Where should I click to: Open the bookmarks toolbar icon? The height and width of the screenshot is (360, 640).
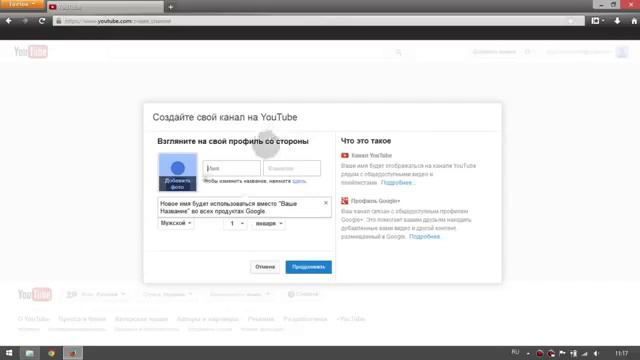point(598,20)
